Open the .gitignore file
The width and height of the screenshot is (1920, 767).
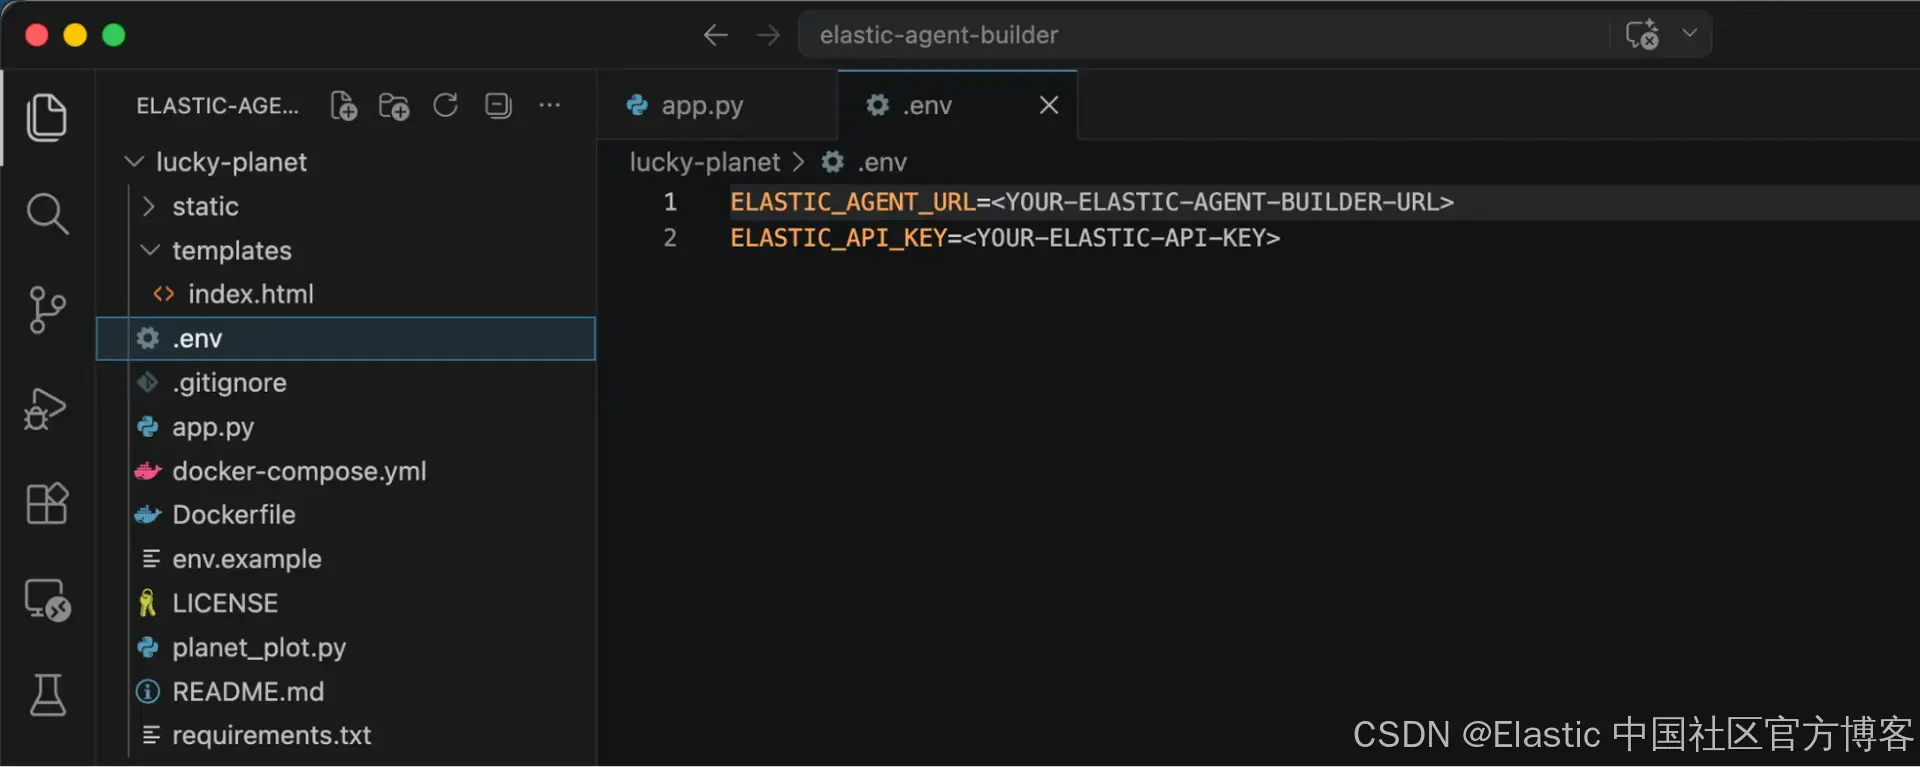coord(346,382)
